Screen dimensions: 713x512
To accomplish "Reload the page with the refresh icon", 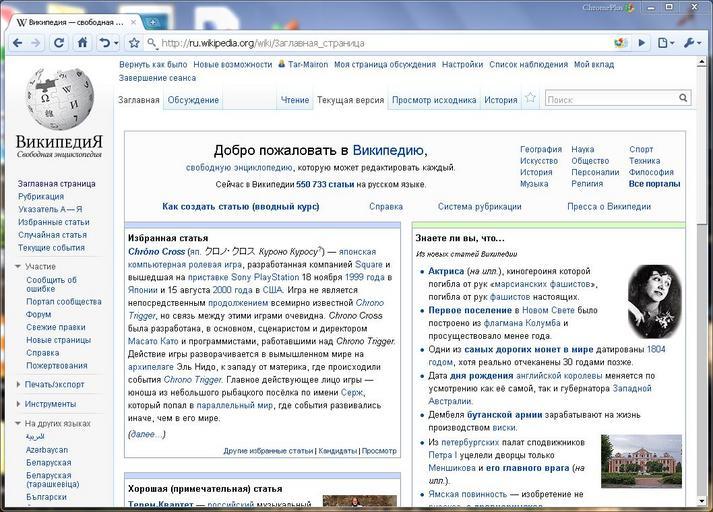I will click(x=58, y=43).
